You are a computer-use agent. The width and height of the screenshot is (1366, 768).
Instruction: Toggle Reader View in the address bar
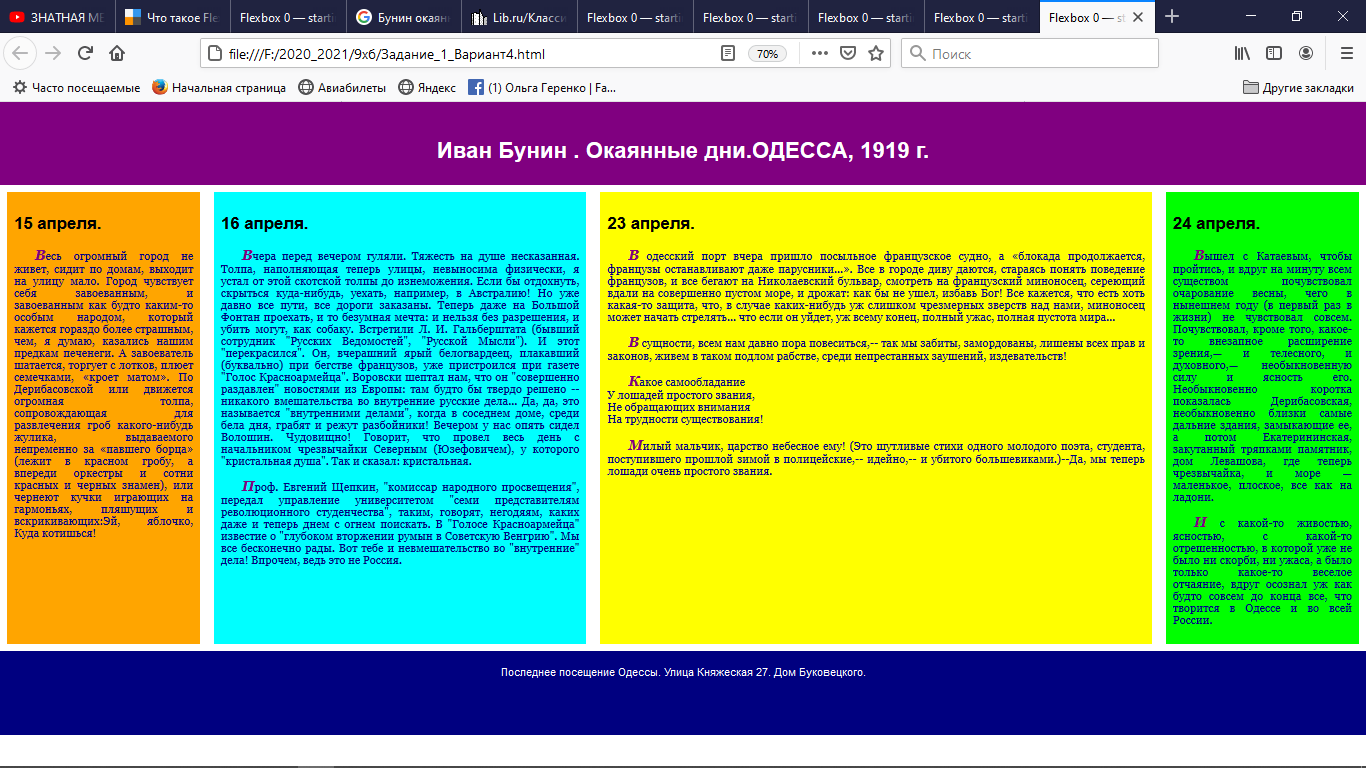click(728, 54)
